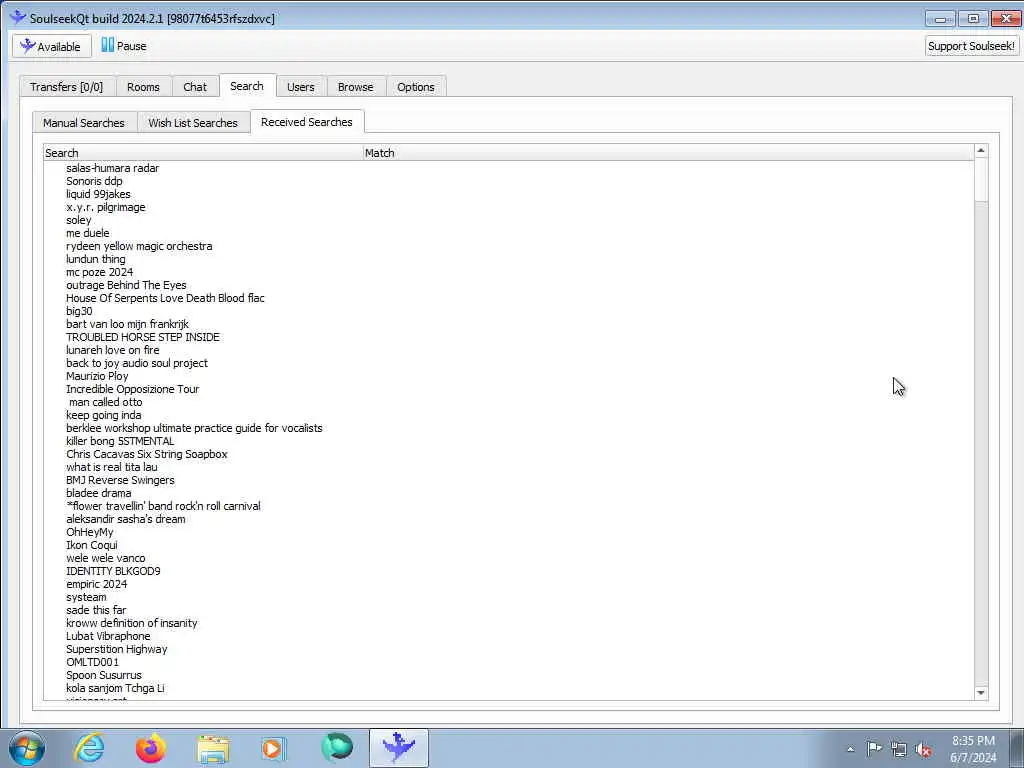Click the Soulseek bird taskbar icon

tap(398, 748)
